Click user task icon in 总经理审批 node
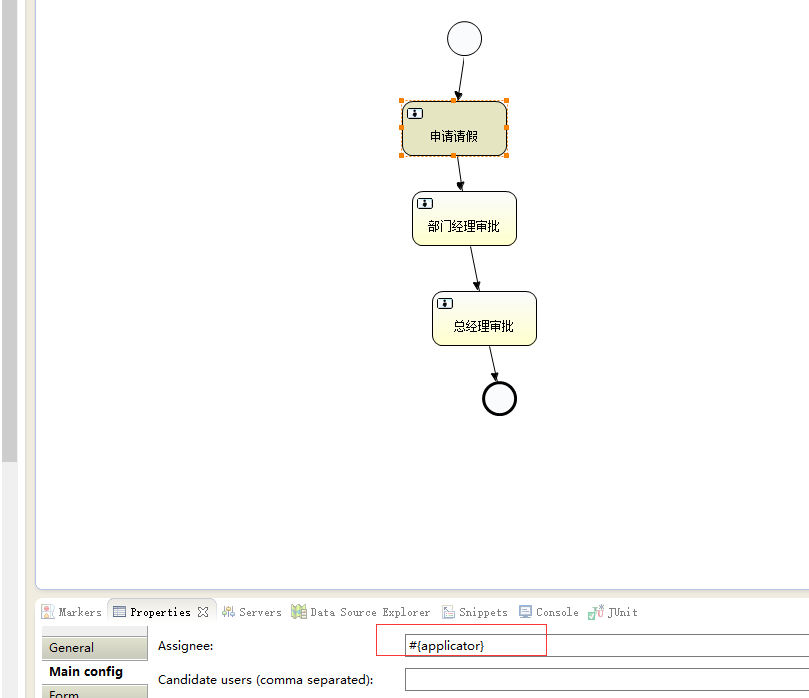The height and width of the screenshot is (698, 809). 445,303
